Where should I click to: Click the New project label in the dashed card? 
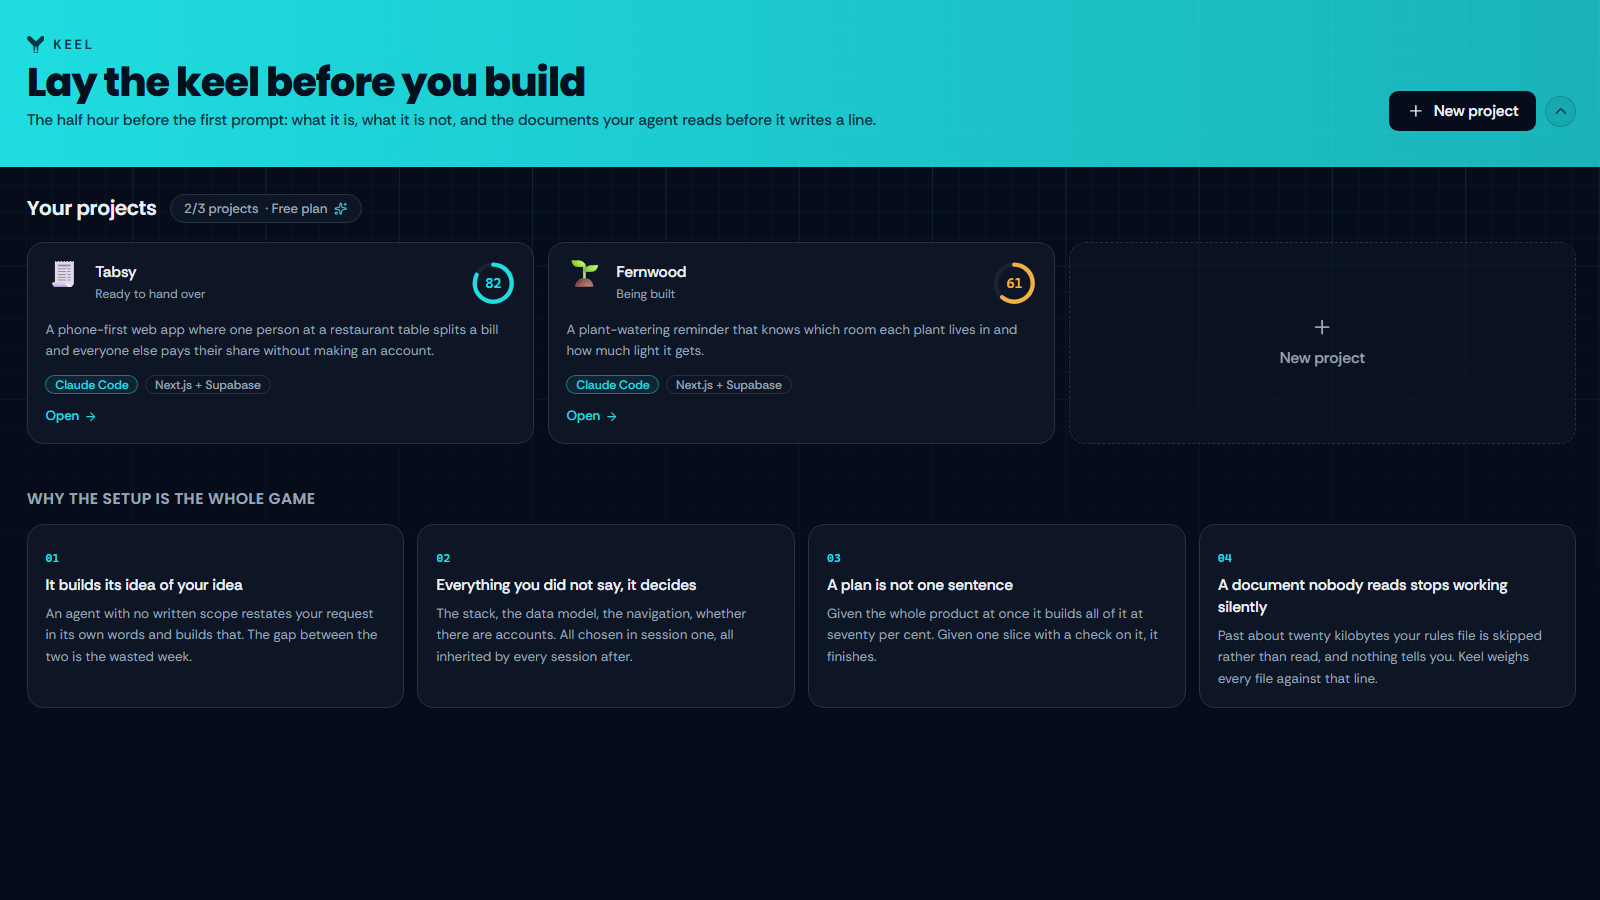1322,358
